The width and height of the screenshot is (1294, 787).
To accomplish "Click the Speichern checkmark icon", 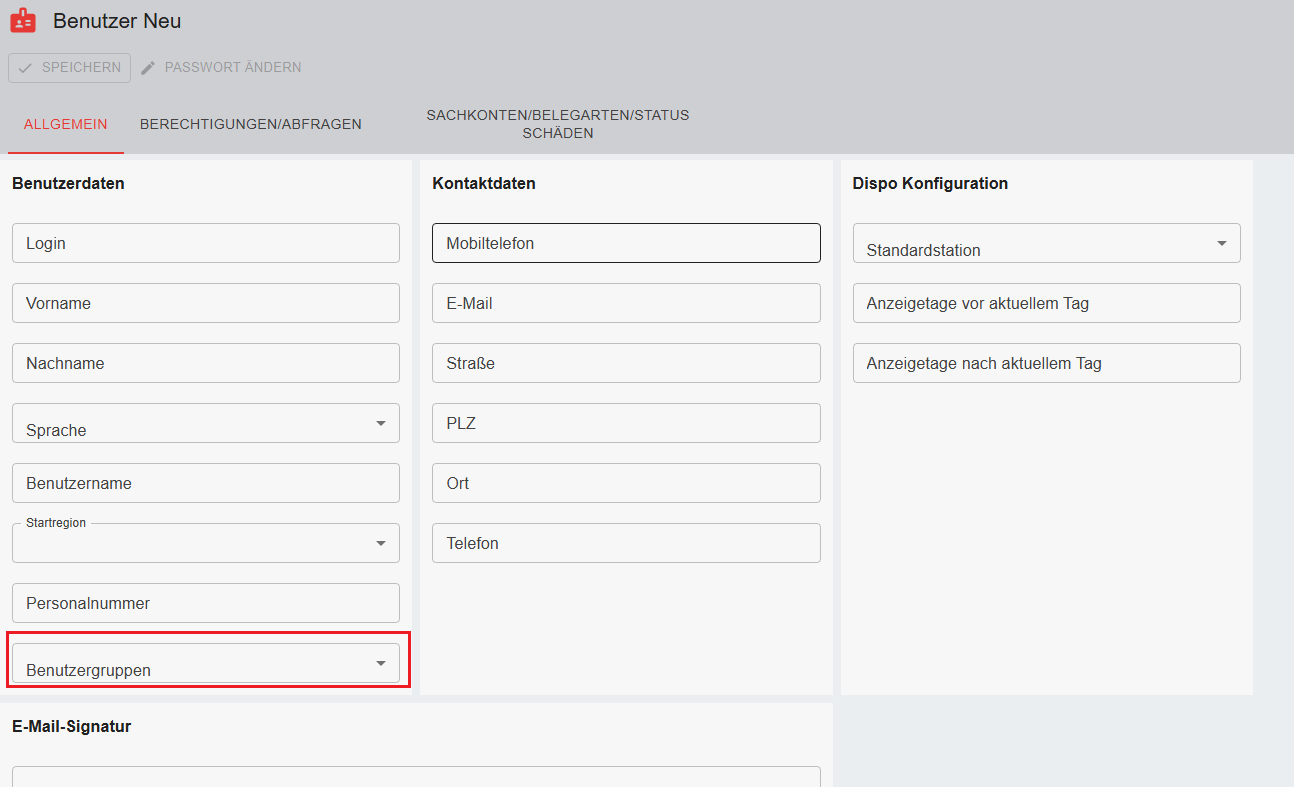I will pos(26,68).
